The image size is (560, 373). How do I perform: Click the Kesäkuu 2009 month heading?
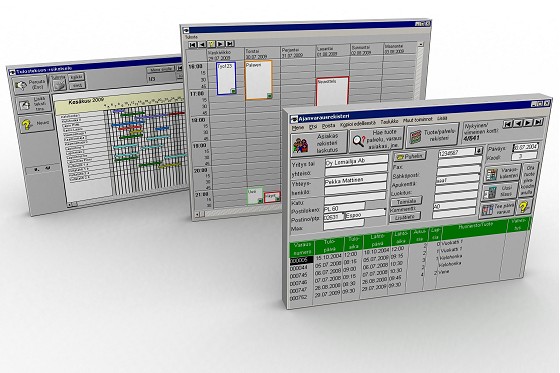pos(86,101)
